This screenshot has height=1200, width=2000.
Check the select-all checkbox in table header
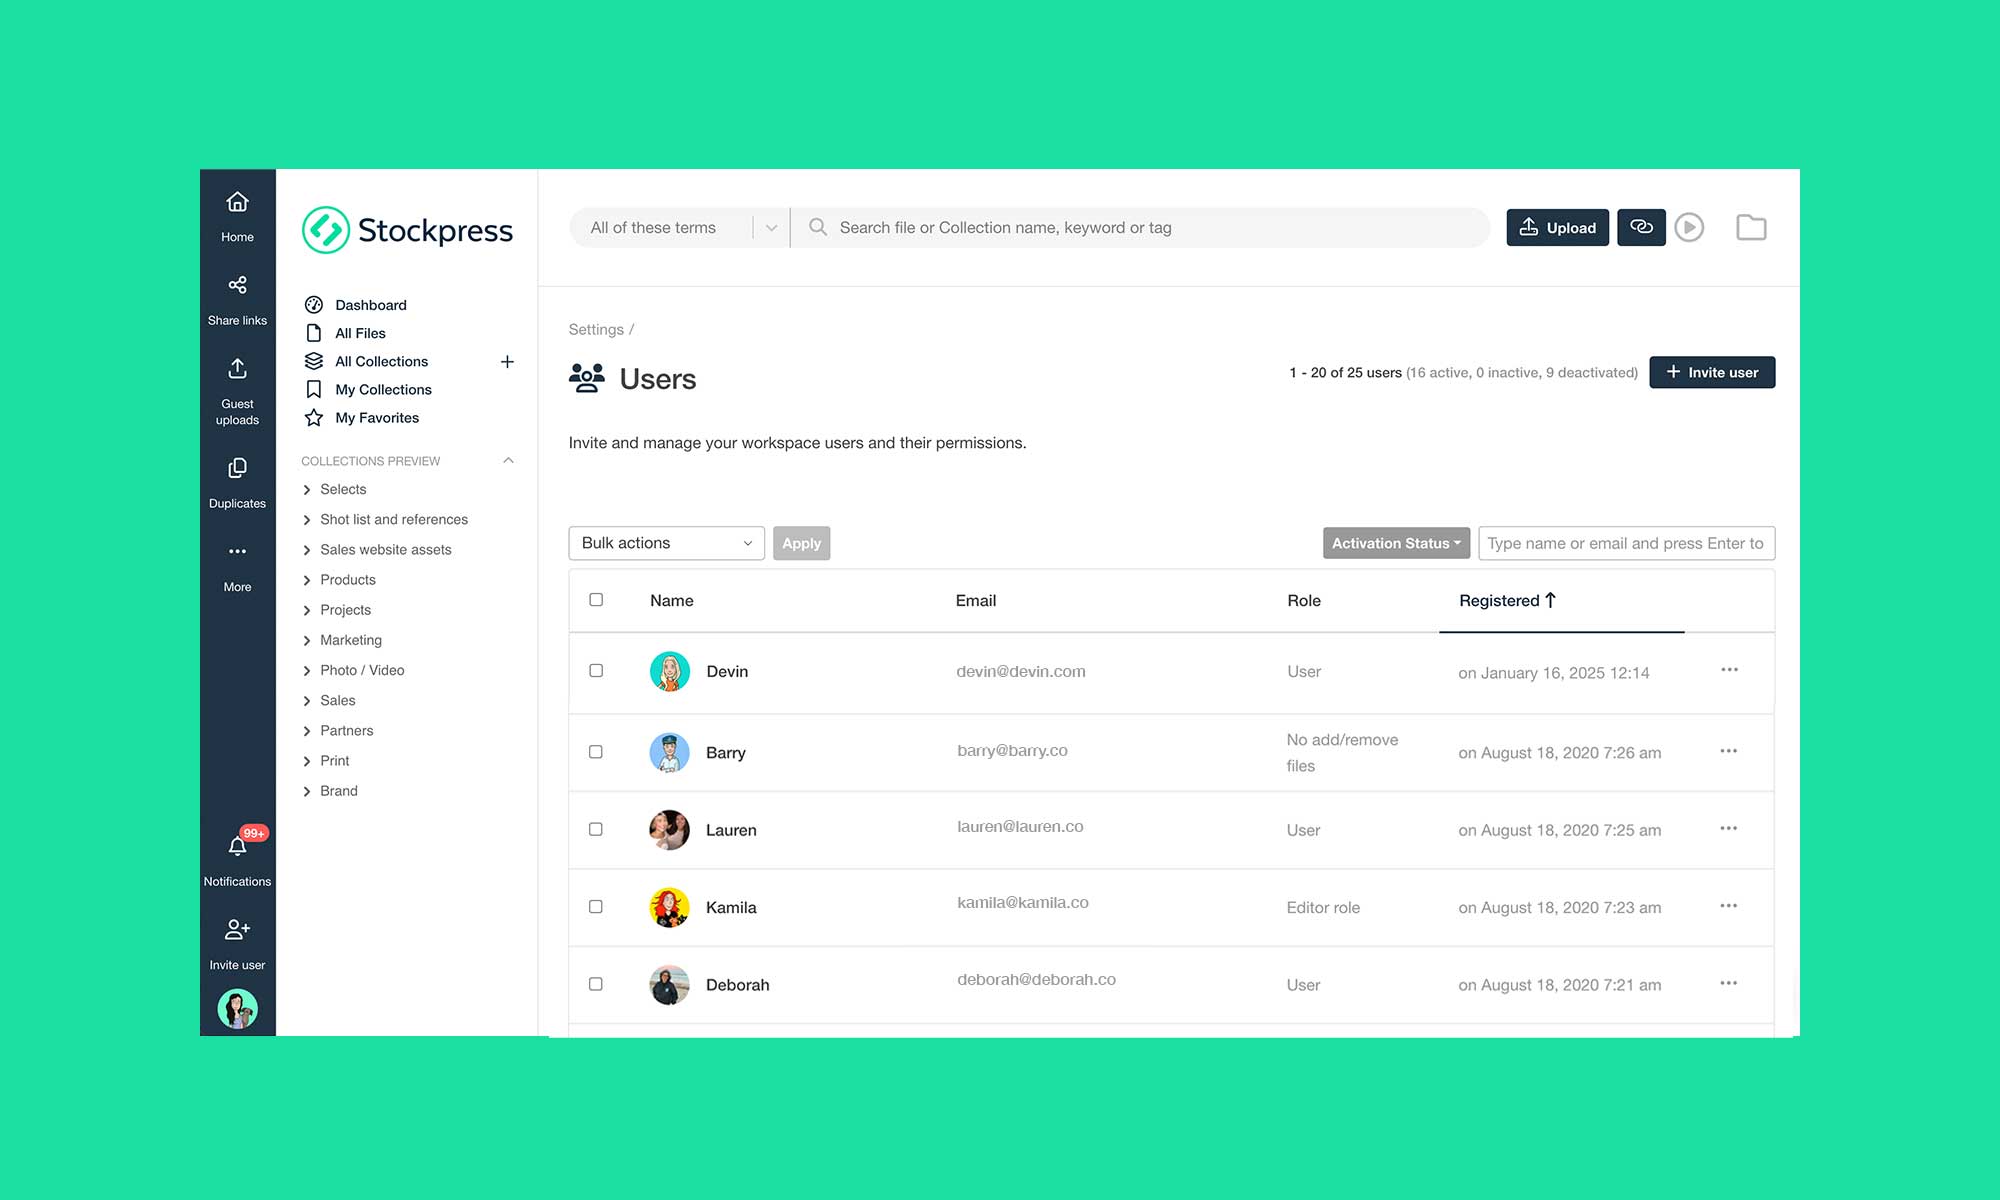[596, 599]
